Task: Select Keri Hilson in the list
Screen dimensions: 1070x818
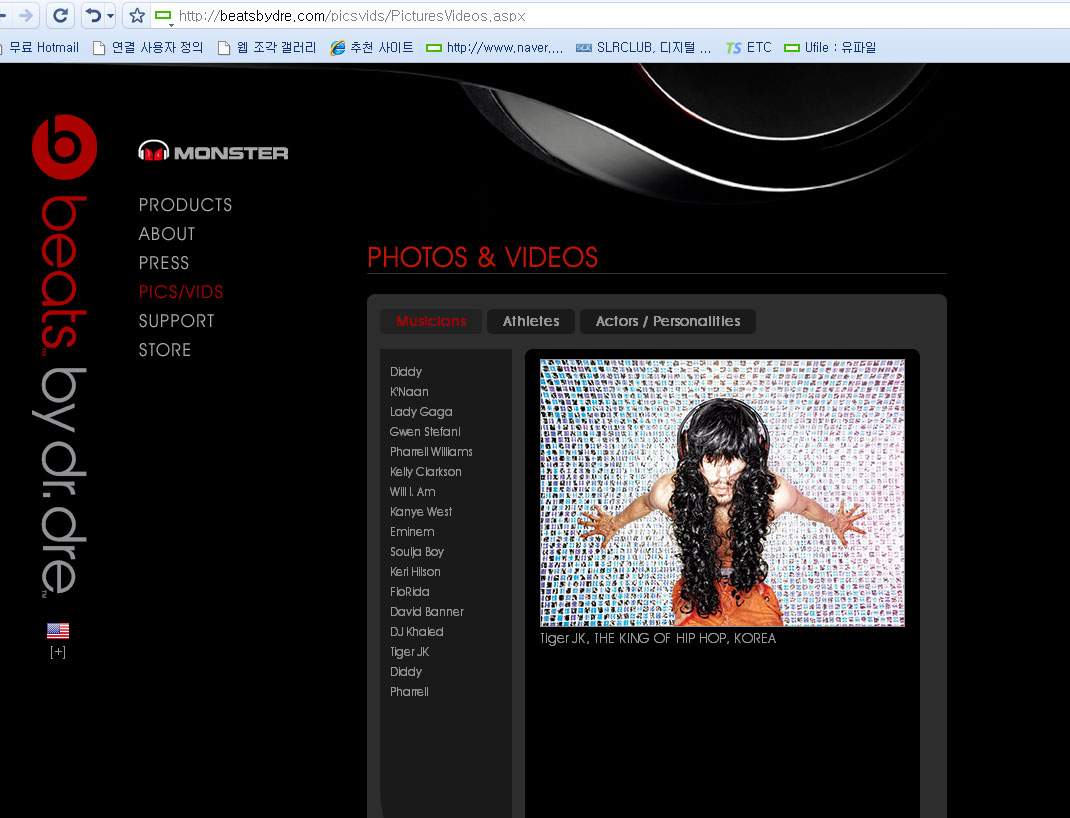Action: pyautogui.click(x=416, y=572)
